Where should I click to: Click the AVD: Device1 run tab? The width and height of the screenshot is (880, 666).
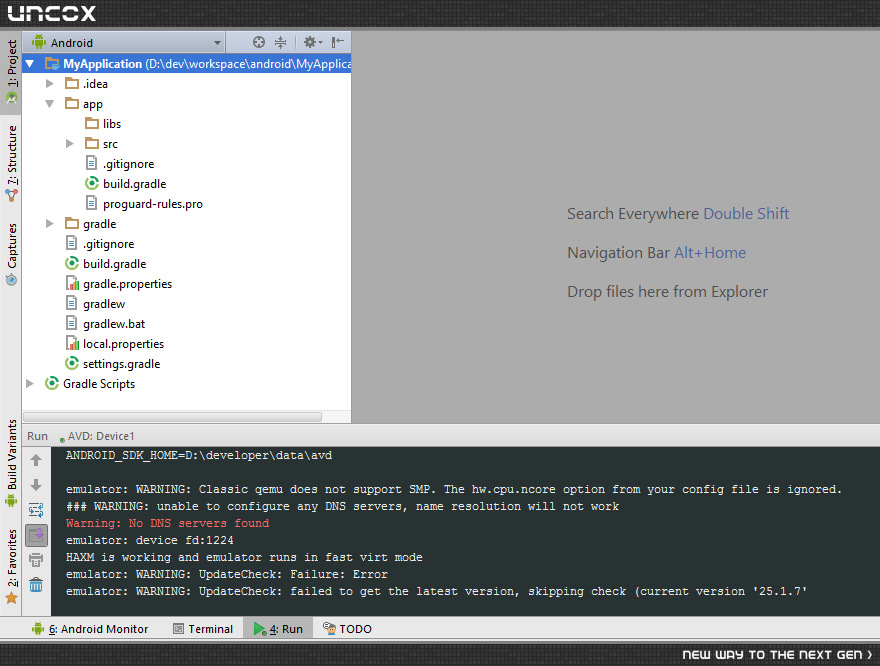pyautogui.click(x=97, y=436)
